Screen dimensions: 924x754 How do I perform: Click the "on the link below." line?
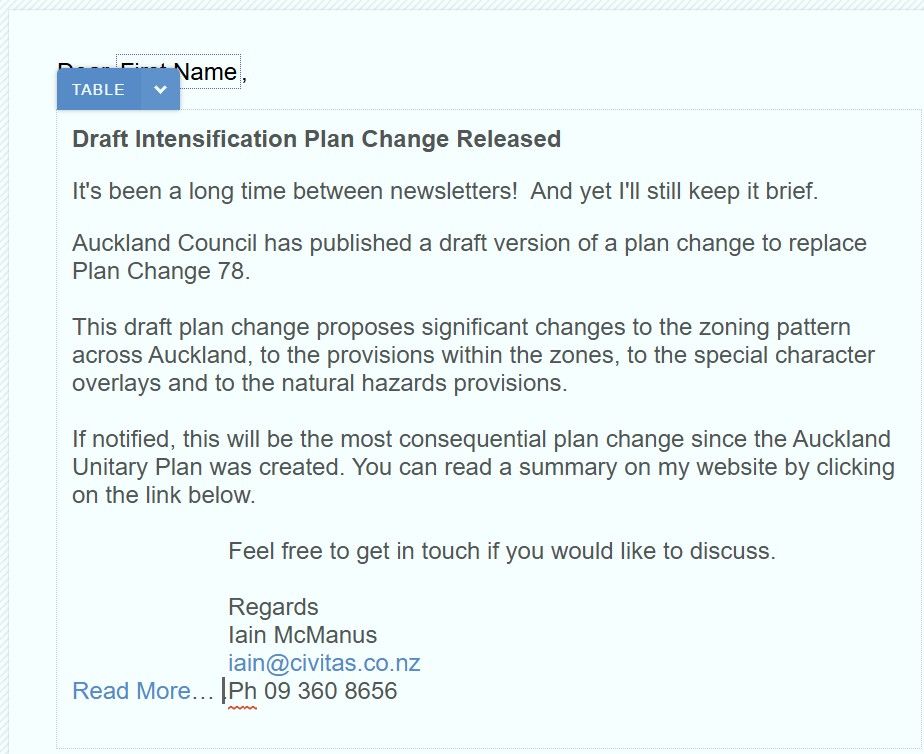(x=164, y=495)
